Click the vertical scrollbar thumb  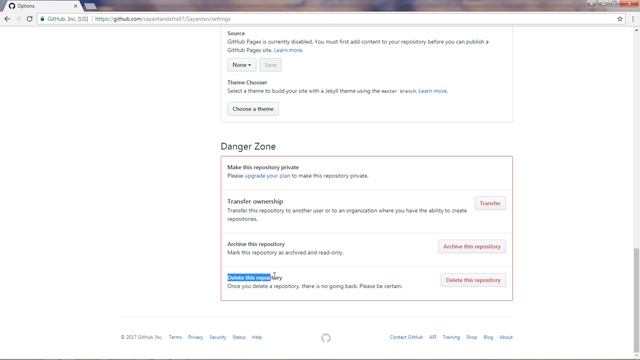[x=636, y=300]
